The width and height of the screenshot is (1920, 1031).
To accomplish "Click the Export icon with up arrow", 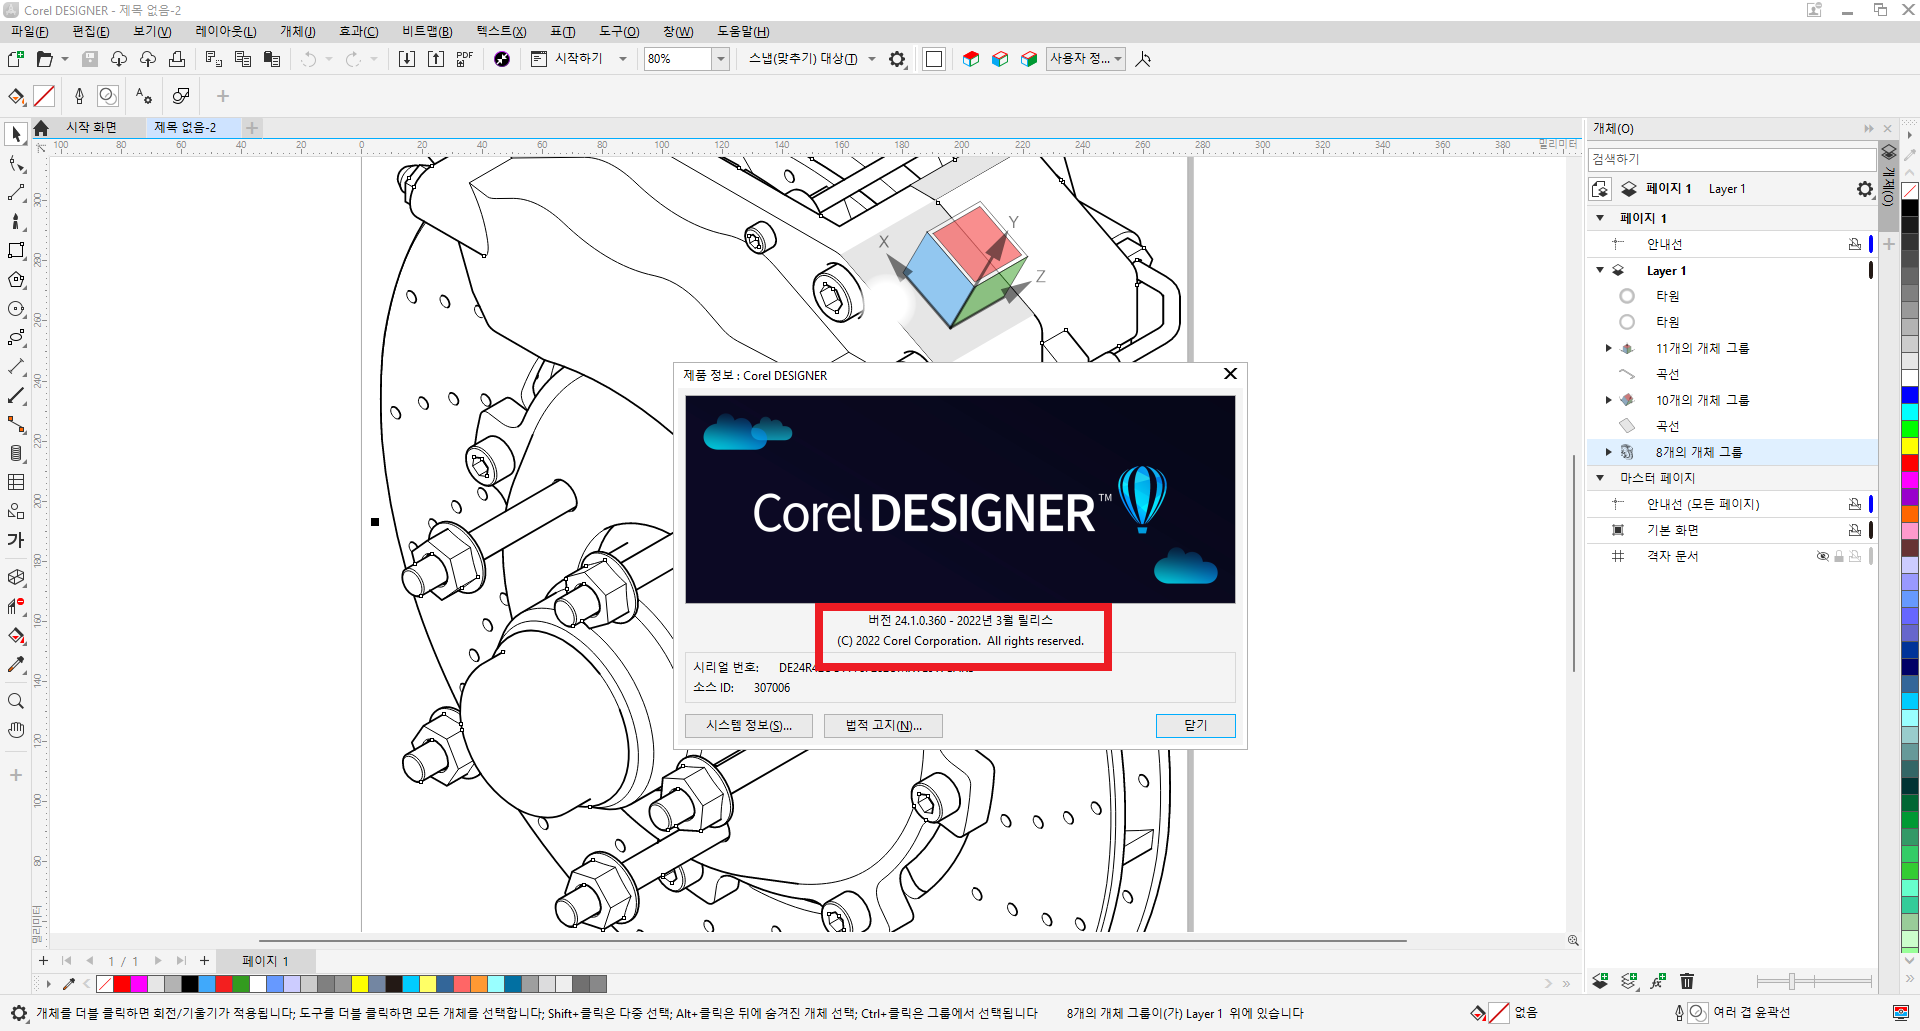I will pyautogui.click(x=436, y=59).
